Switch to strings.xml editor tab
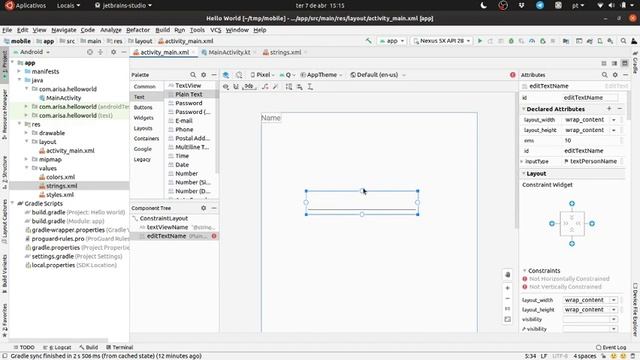Screen dimensions: 640x360 pos(285,52)
